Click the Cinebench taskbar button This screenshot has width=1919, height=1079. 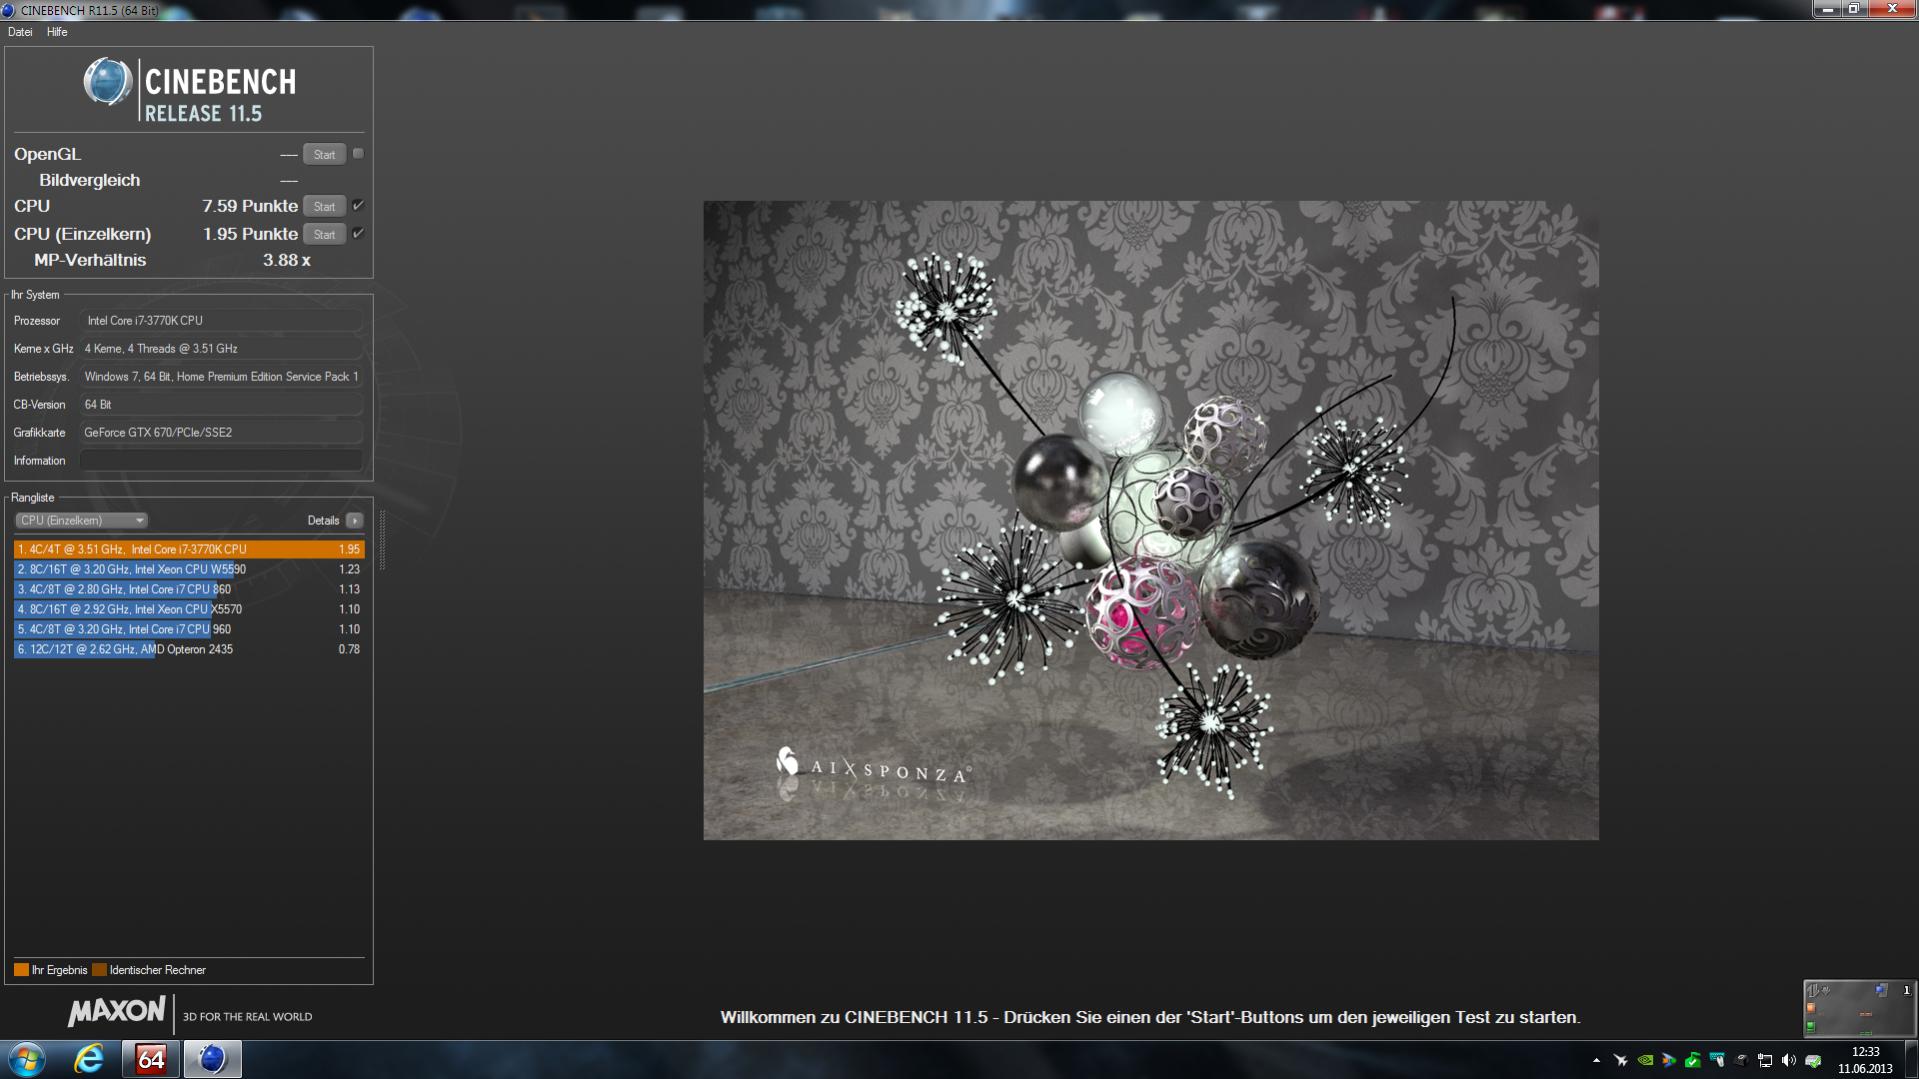pos(212,1059)
